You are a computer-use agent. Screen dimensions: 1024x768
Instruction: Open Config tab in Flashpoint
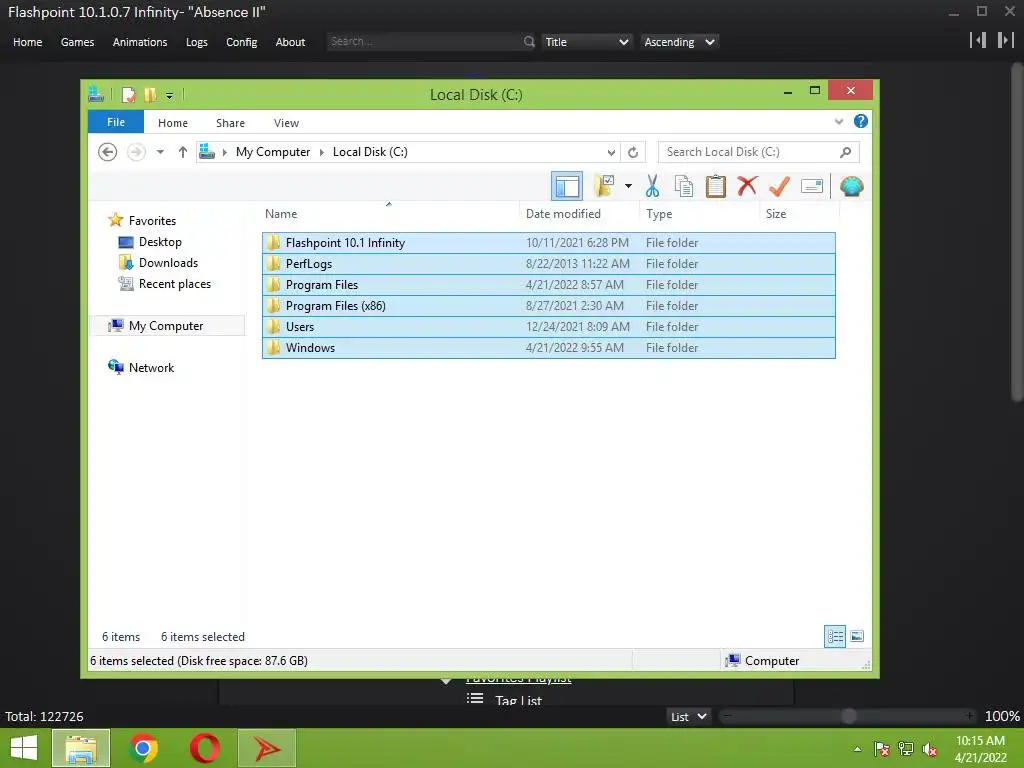pyautogui.click(x=242, y=42)
